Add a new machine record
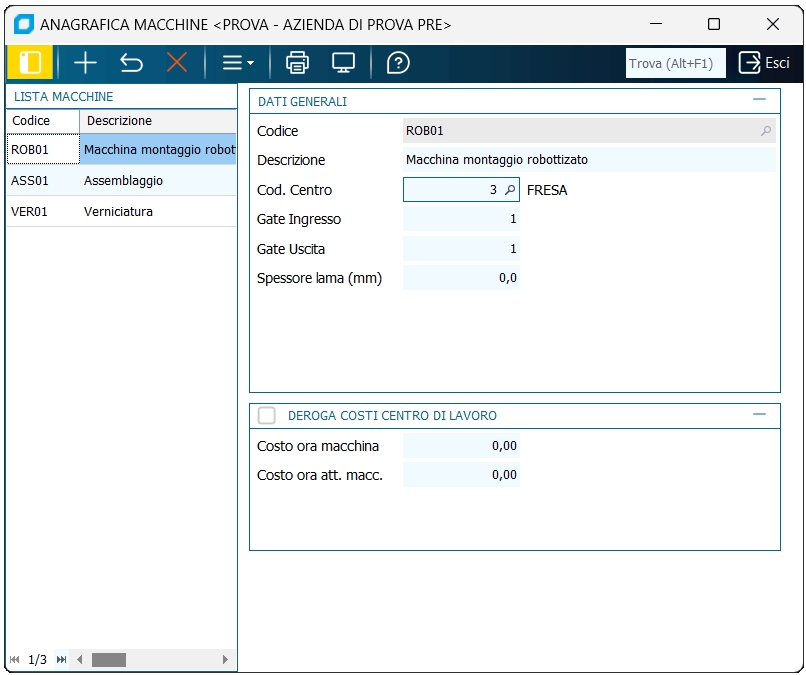 point(86,63)
